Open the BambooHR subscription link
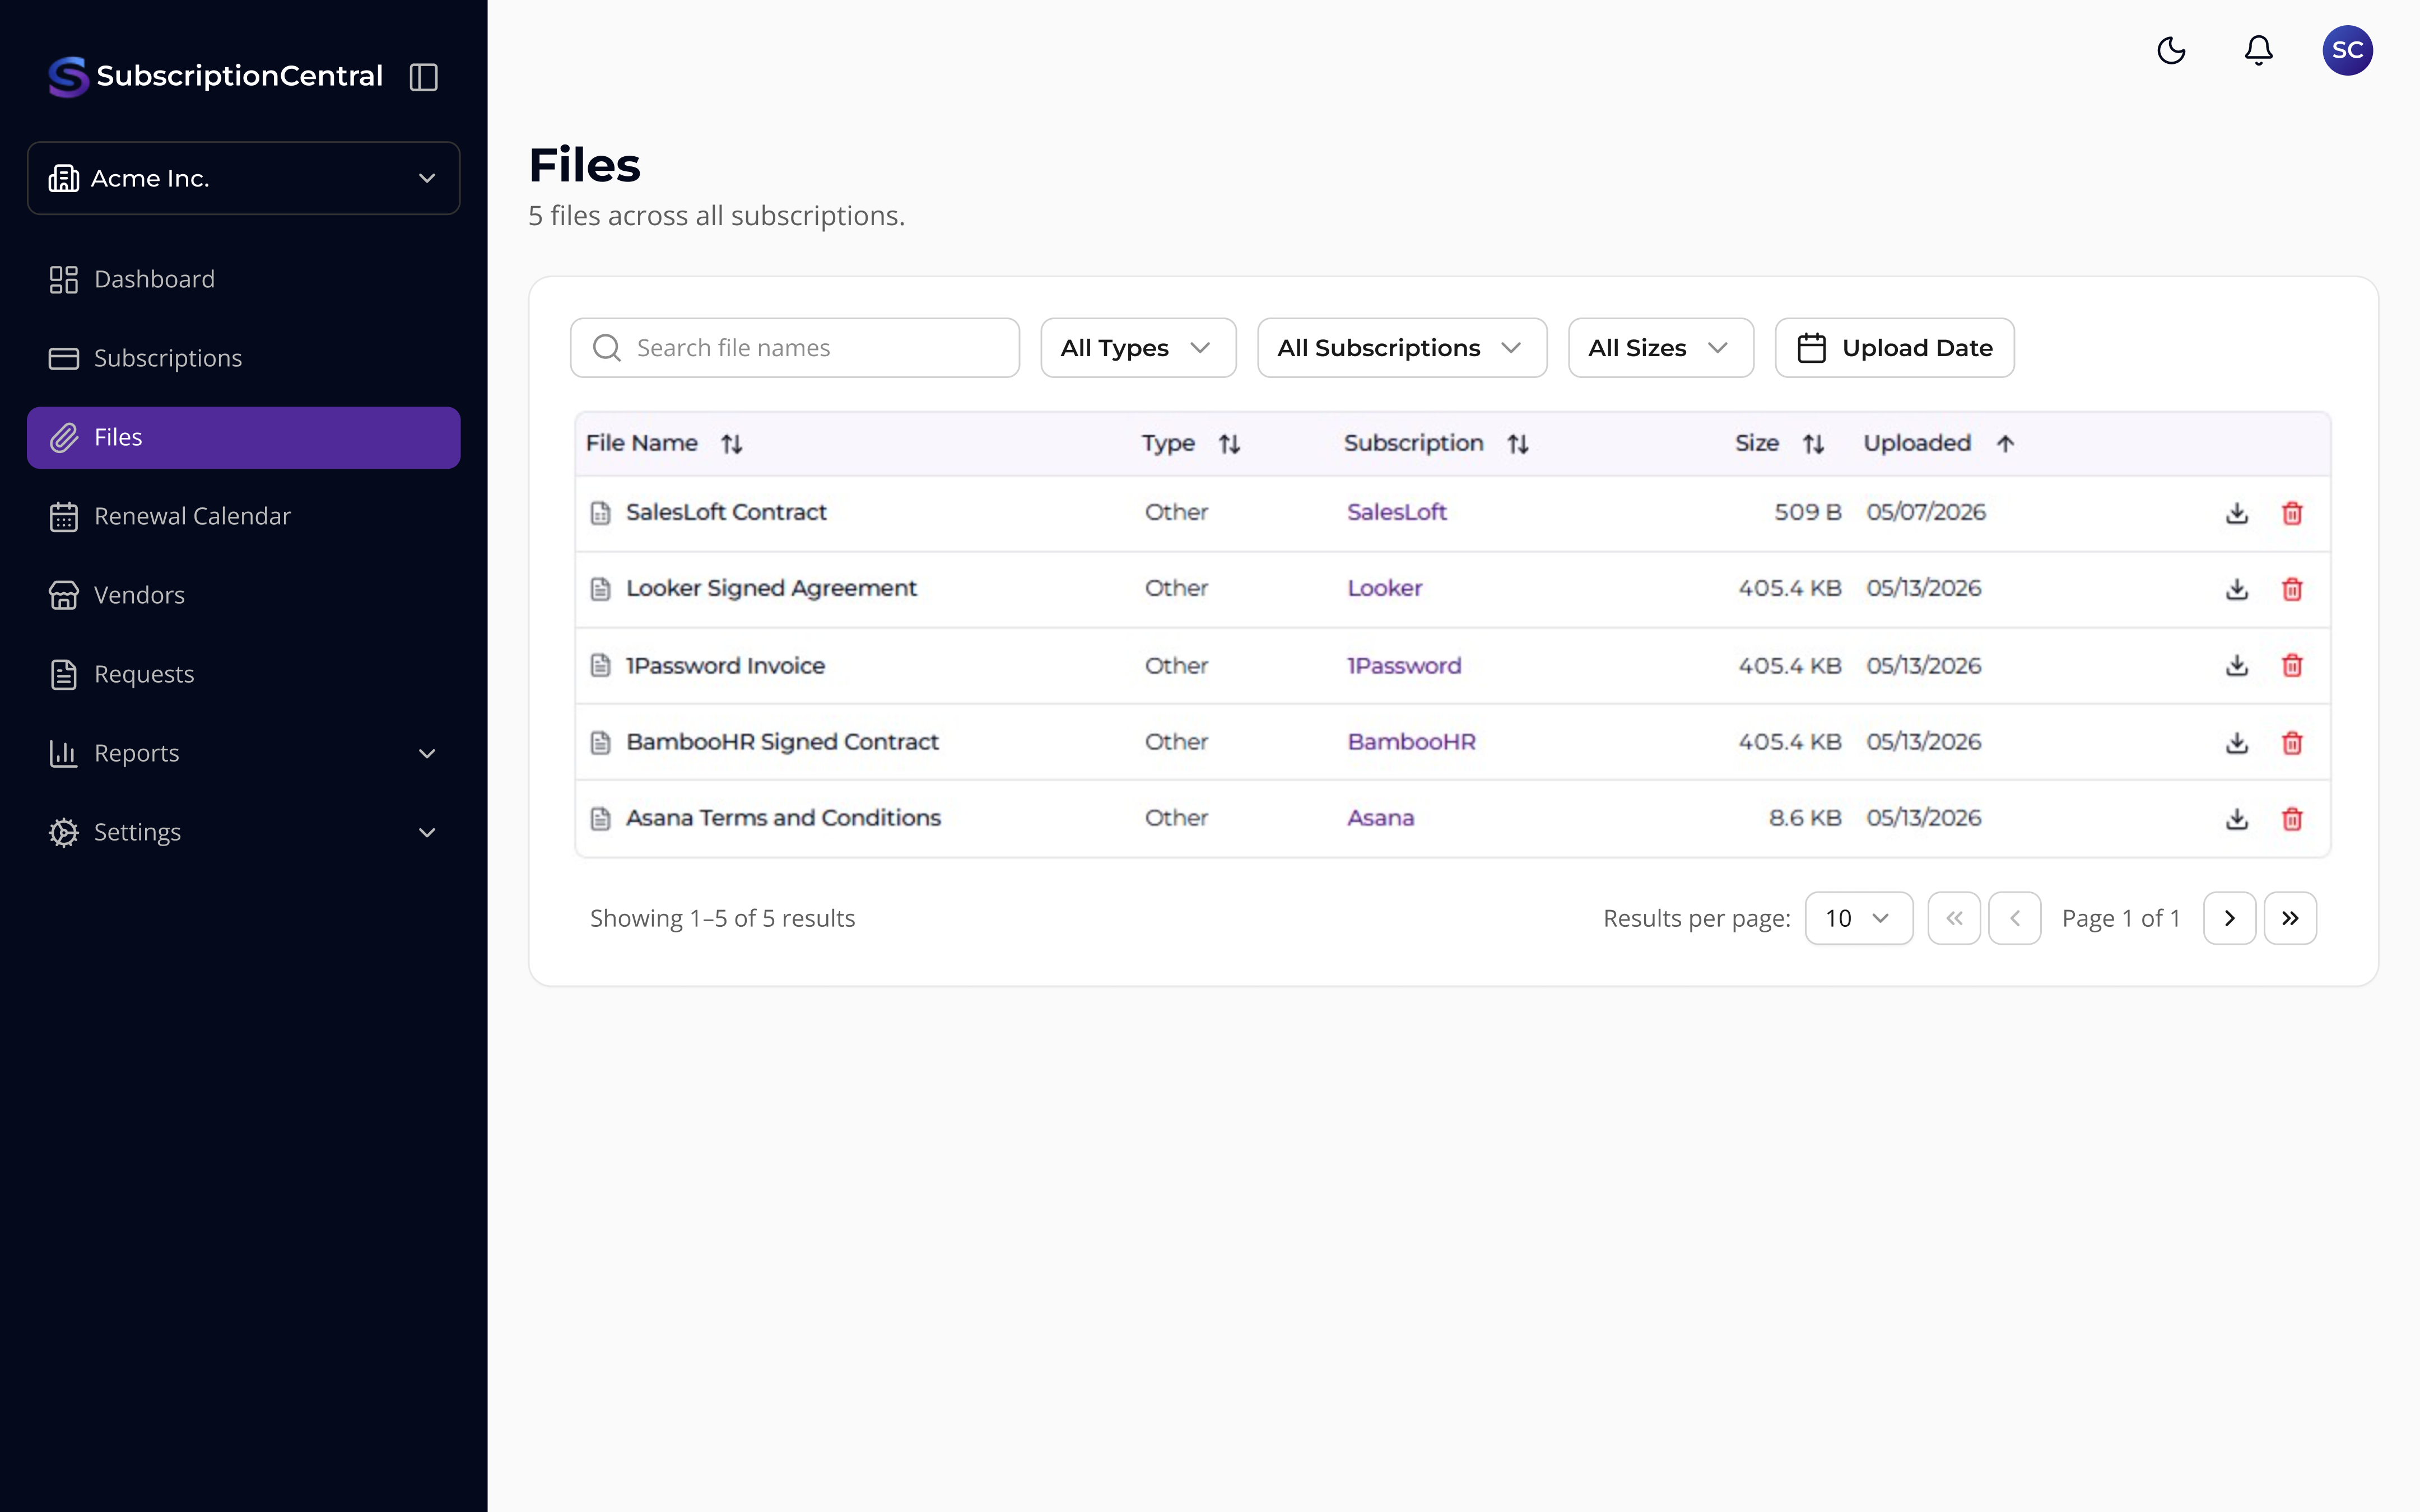 pyautogui.click(x=1411, y=742)
